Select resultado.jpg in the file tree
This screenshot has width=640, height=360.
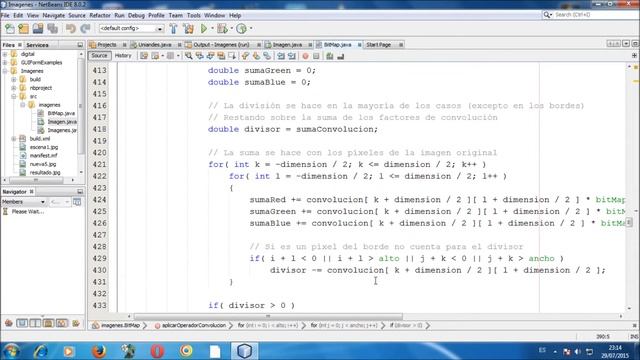coord(45,172)
